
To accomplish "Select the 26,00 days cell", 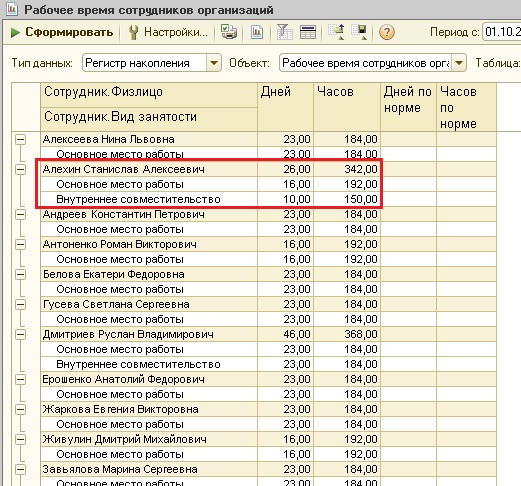I will [285, 169].
